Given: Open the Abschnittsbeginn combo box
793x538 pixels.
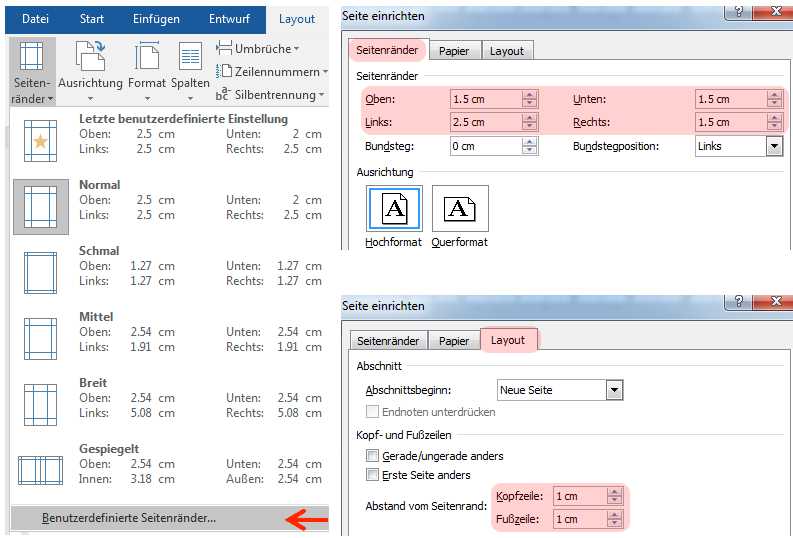Looking at the screenshot, I should [x=614, y=390].
